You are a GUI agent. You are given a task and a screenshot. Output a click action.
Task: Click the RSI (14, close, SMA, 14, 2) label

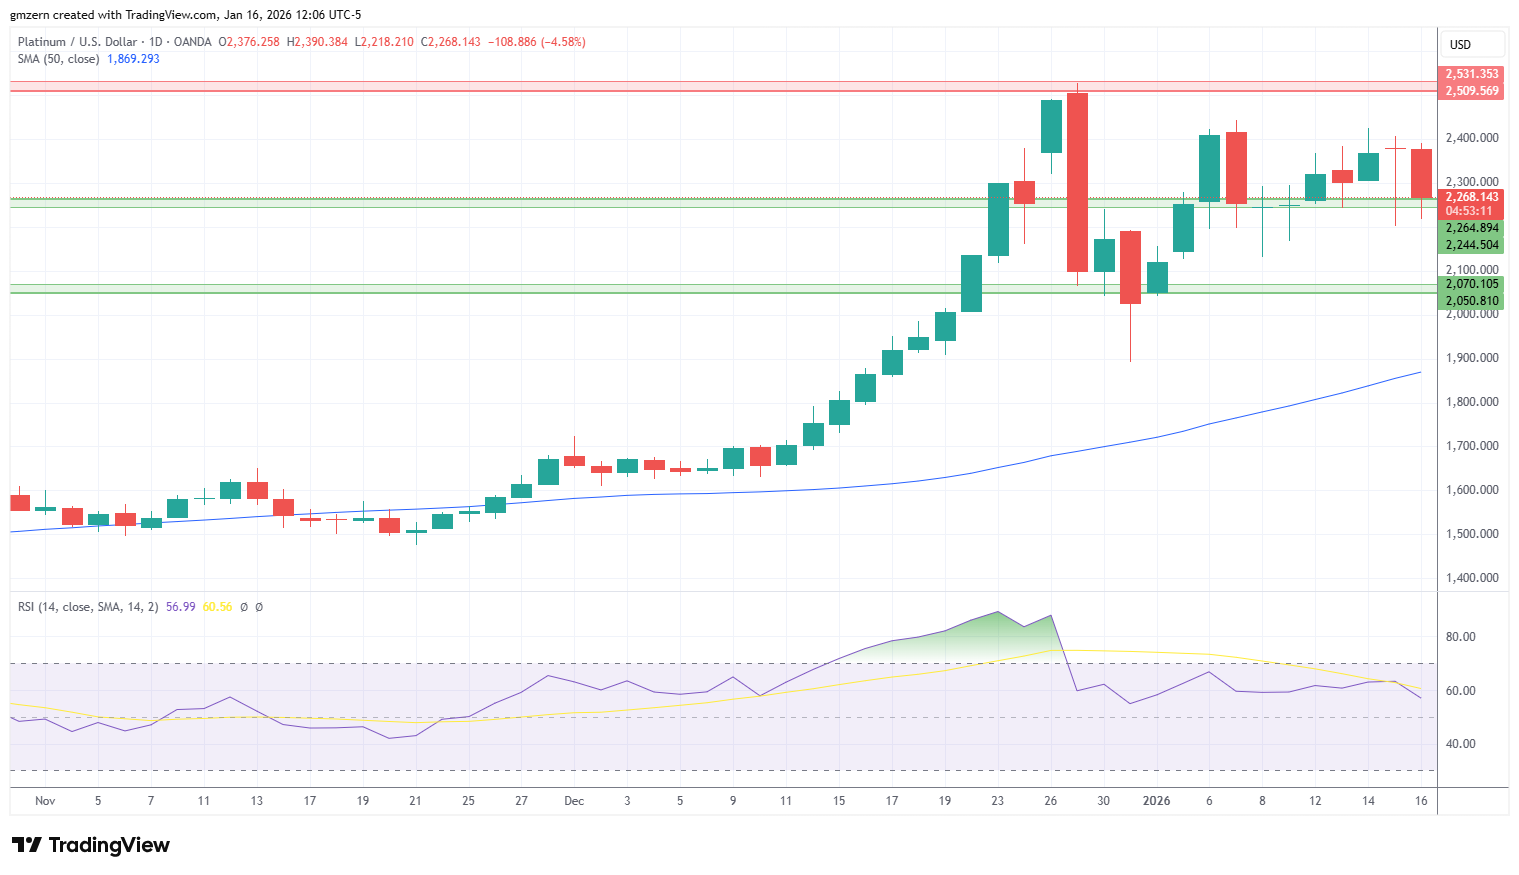(x=88, y=607)
